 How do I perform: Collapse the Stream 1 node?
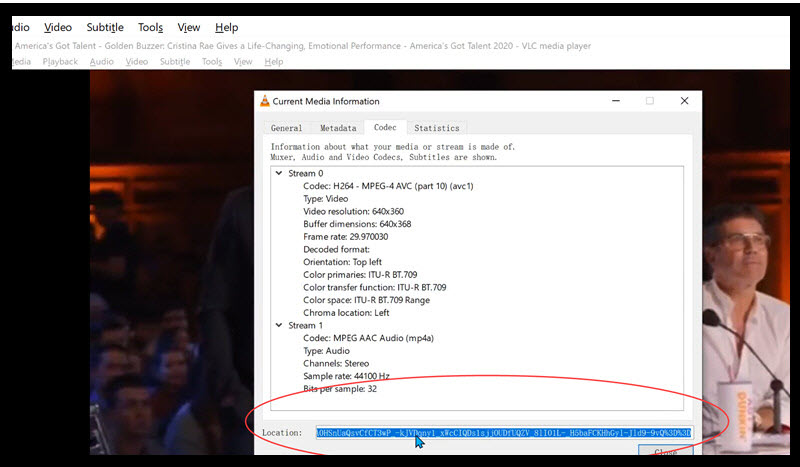pos(279,325)
